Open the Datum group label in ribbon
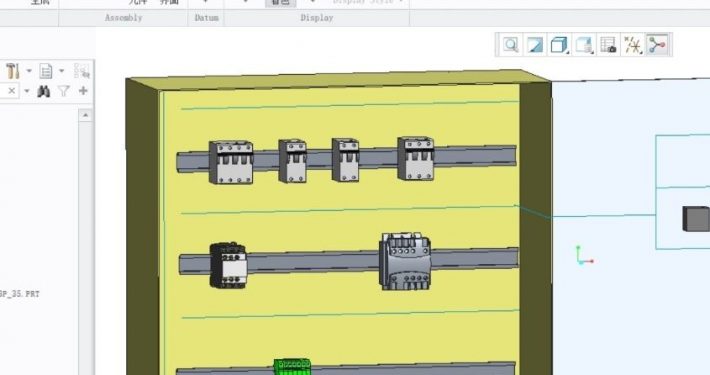Viewport: 710px width, 375px height. 206,18
